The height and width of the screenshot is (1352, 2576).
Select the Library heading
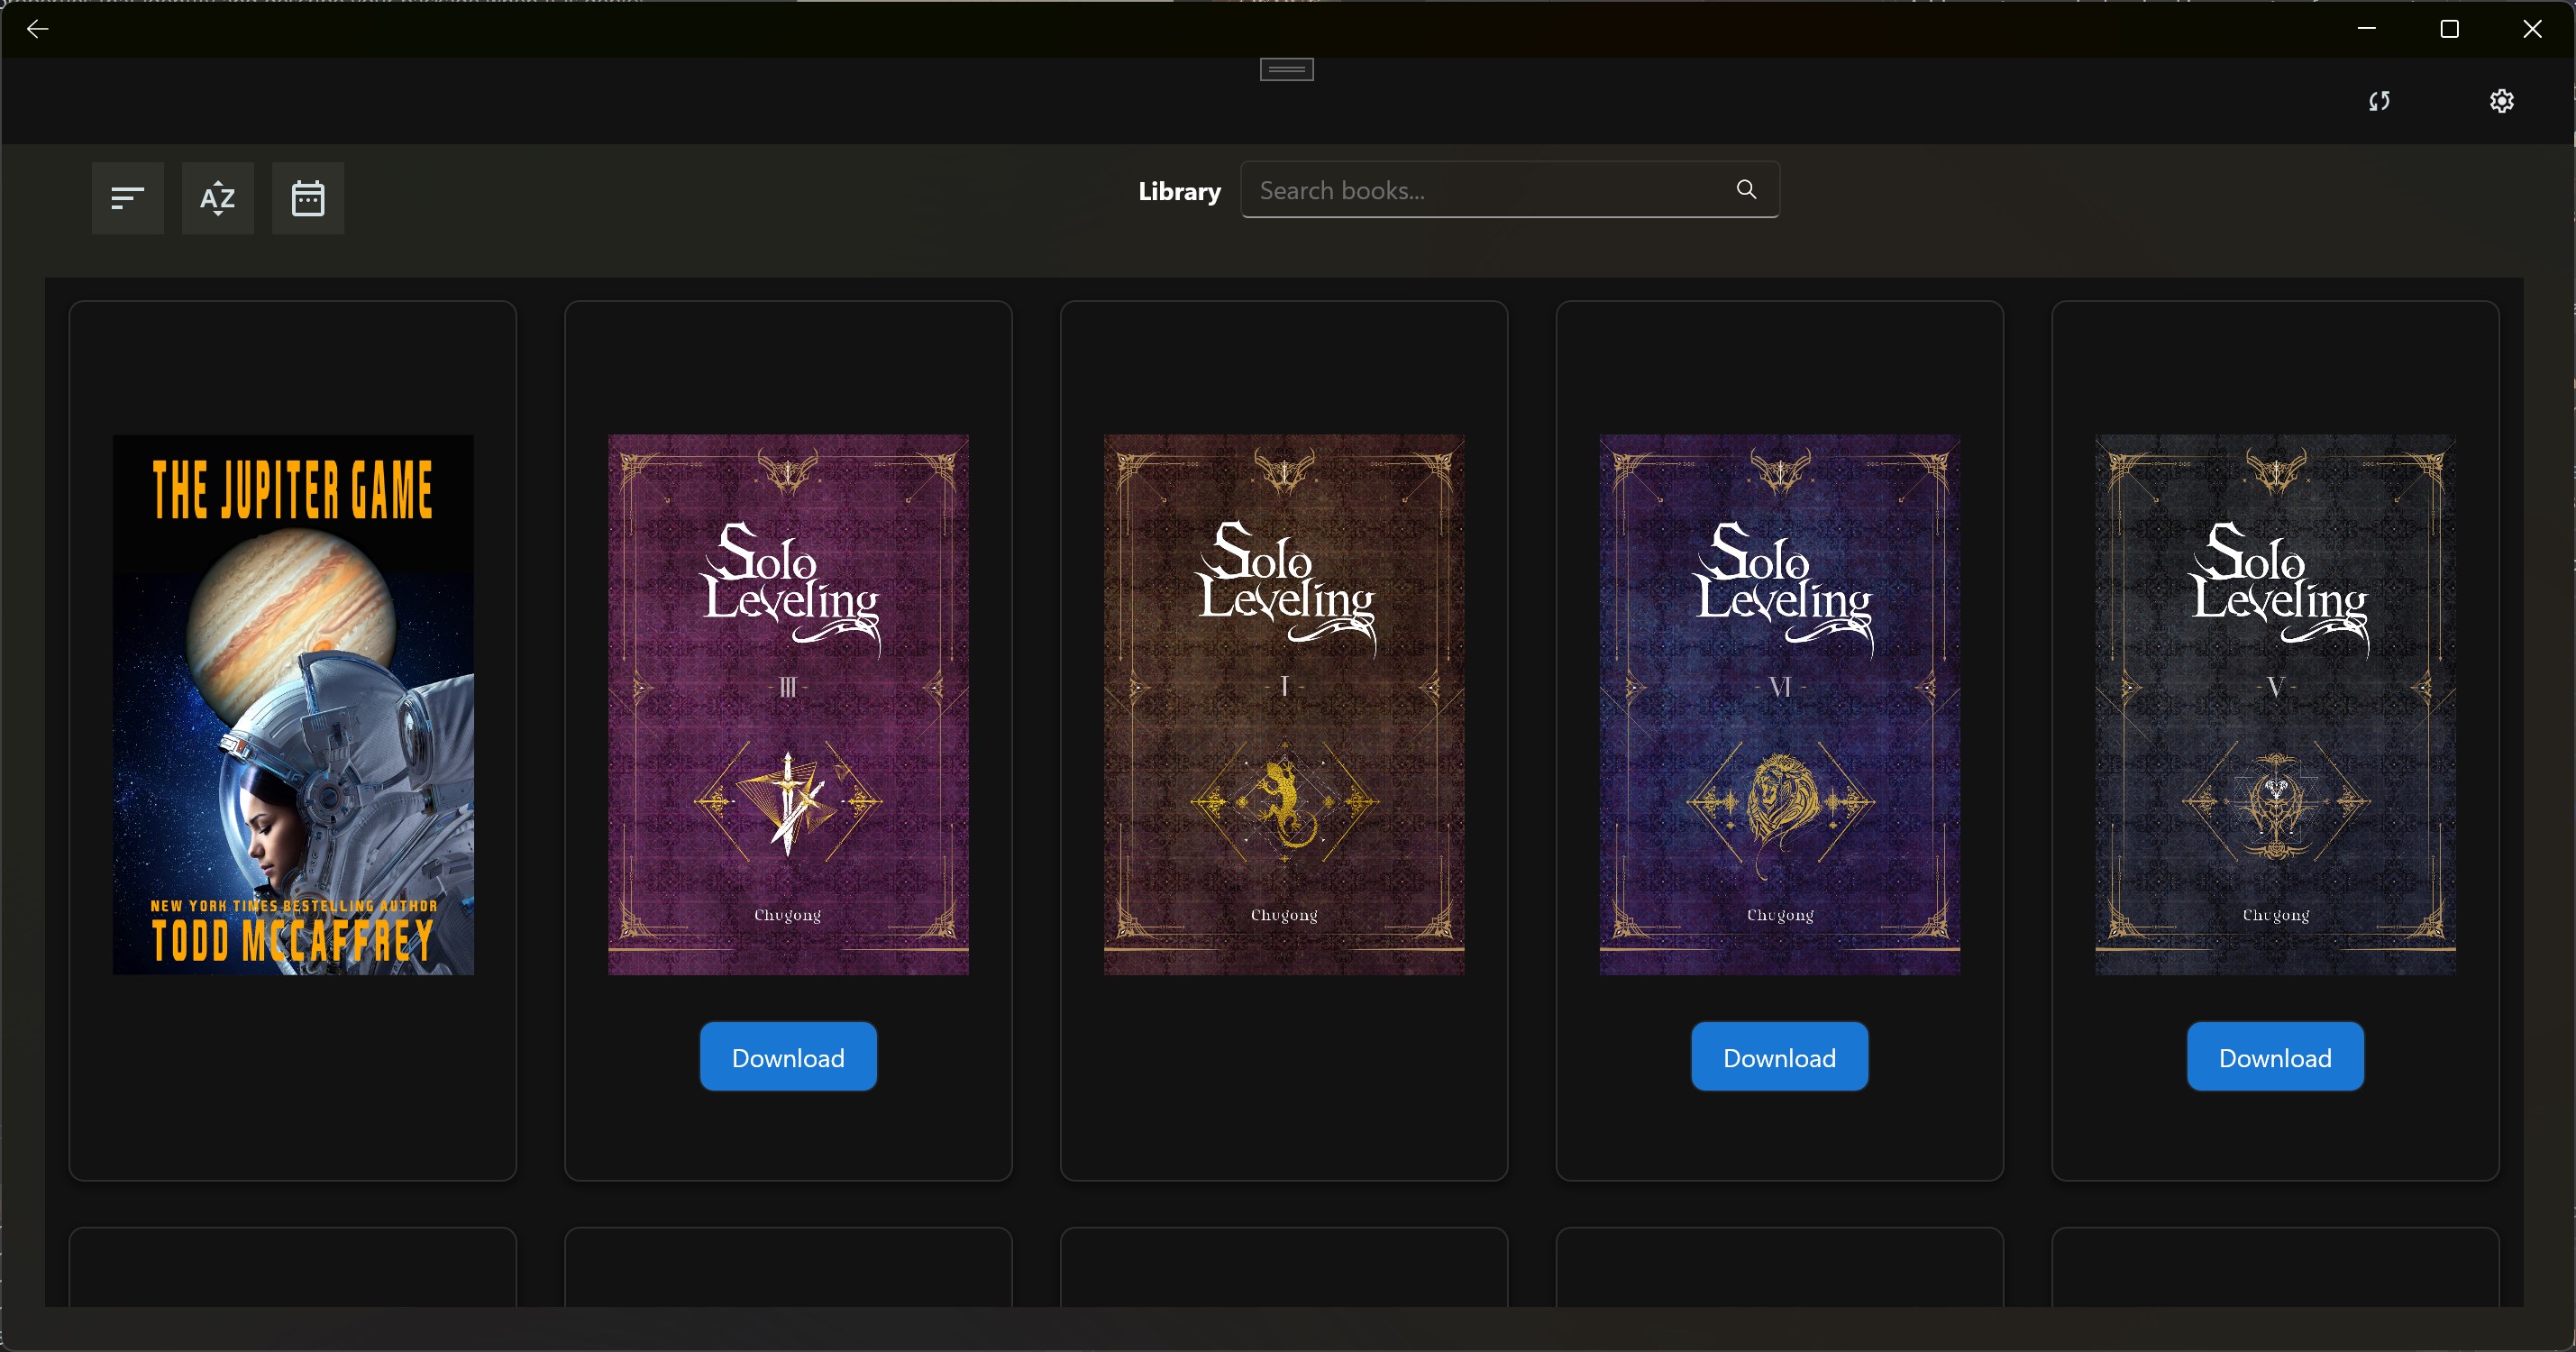click(x=1179, y=191)
